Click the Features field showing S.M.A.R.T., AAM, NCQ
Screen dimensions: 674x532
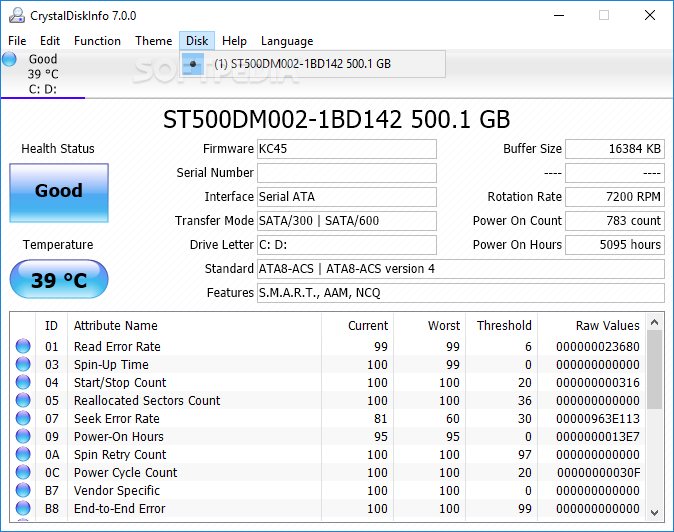coord(461,293)
